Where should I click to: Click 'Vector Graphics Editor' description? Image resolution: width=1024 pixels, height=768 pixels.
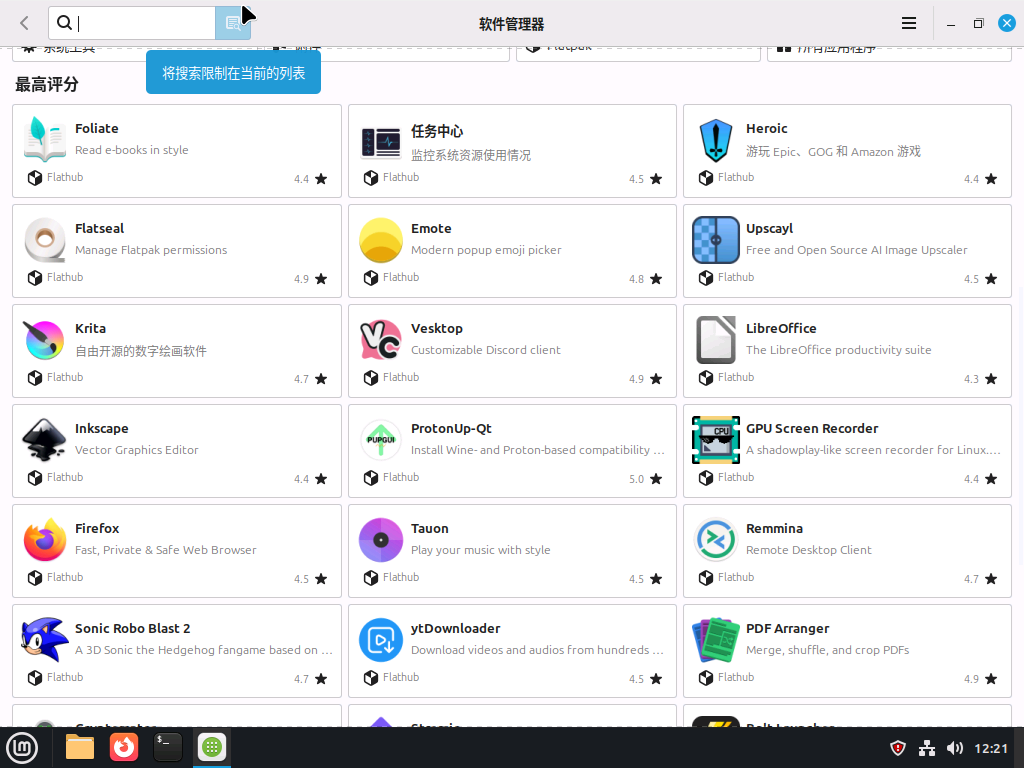(x=136, y=450)
